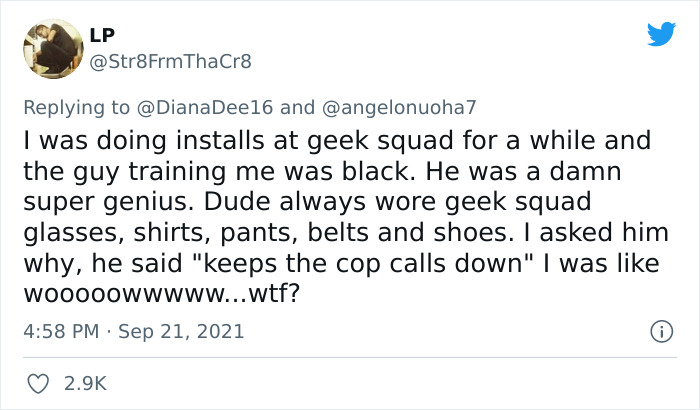
Task: Click the tweet's first line about installs
Action: click(x=335, y=140)
